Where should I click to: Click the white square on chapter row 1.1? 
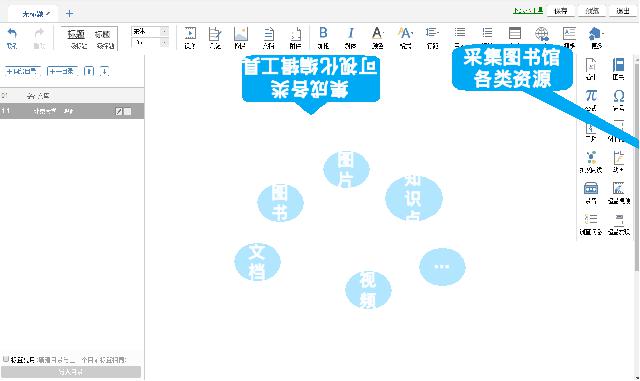(x=128, y=111)
